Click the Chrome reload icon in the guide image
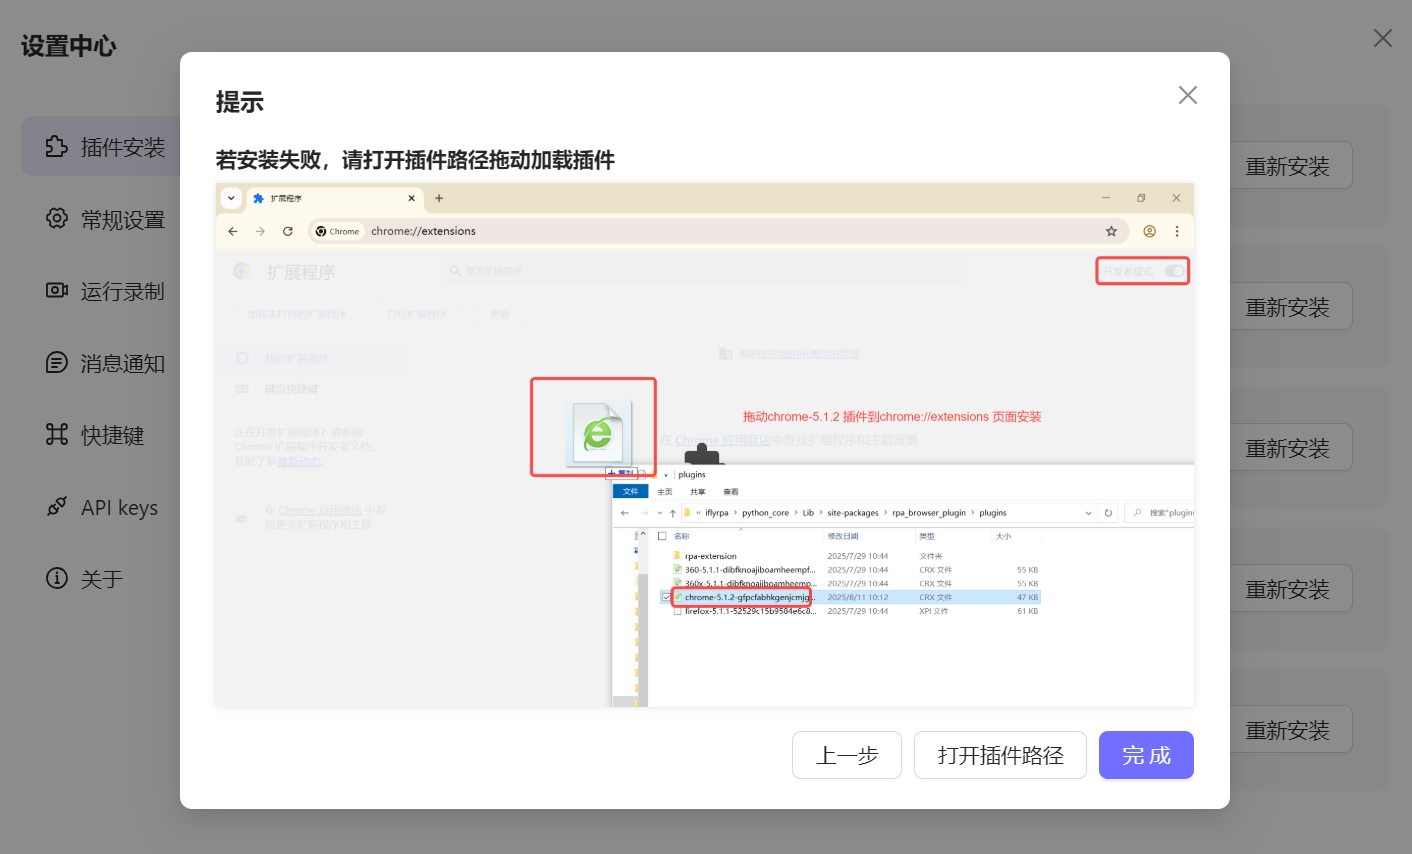 (288, 231)
